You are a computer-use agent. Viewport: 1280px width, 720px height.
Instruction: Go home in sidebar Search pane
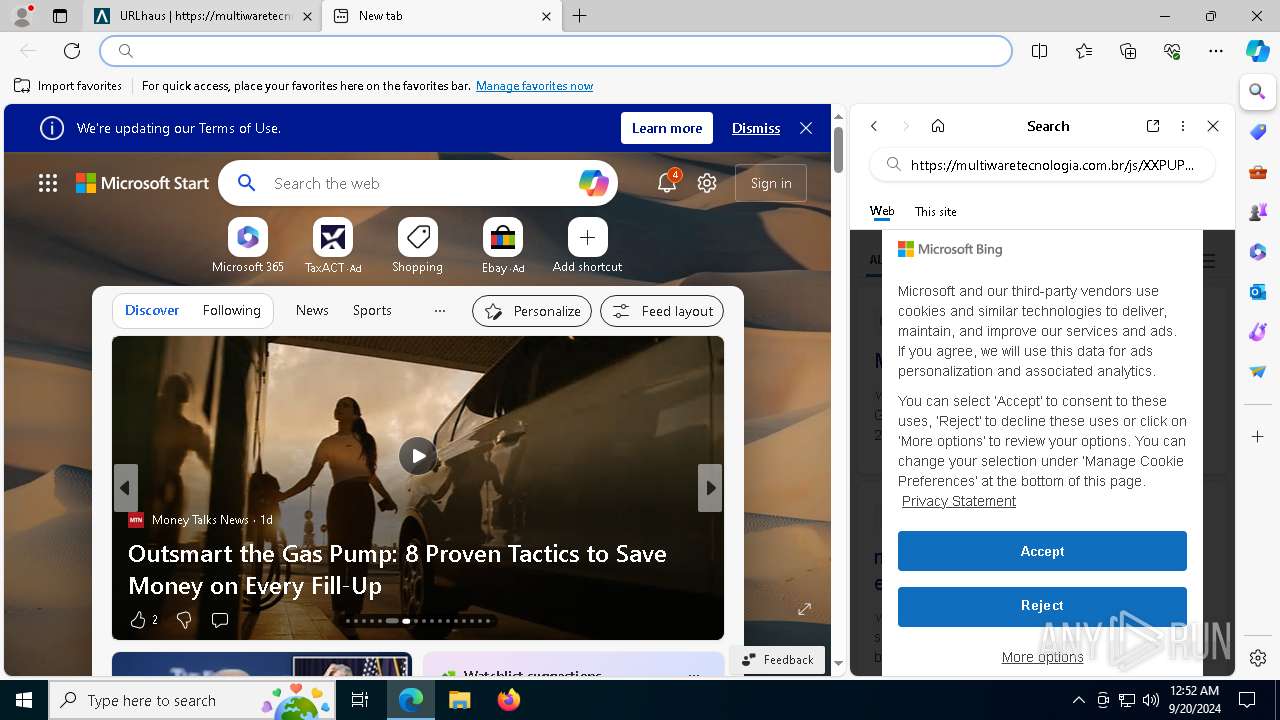pyautogui.click(x=938, y=126)
